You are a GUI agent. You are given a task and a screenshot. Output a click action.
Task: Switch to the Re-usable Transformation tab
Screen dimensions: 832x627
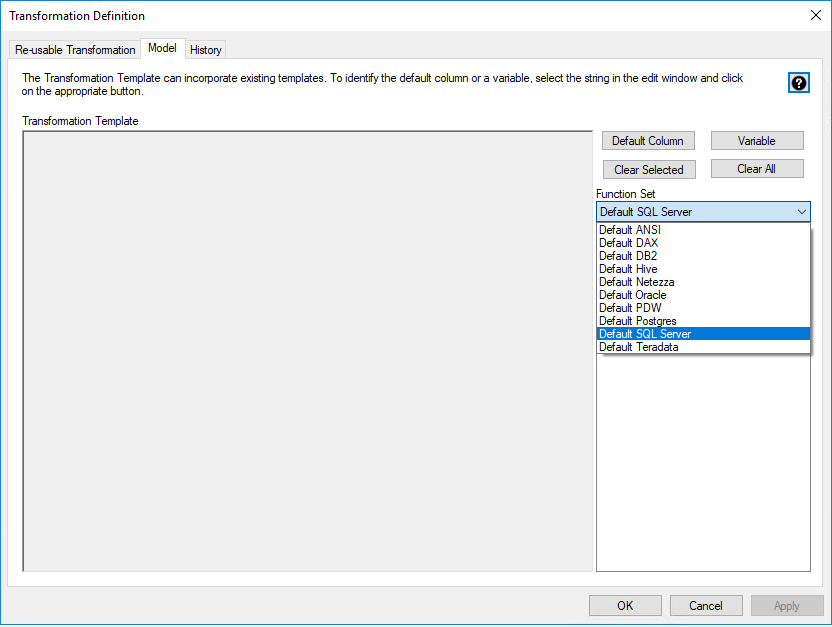pos(75,50)
